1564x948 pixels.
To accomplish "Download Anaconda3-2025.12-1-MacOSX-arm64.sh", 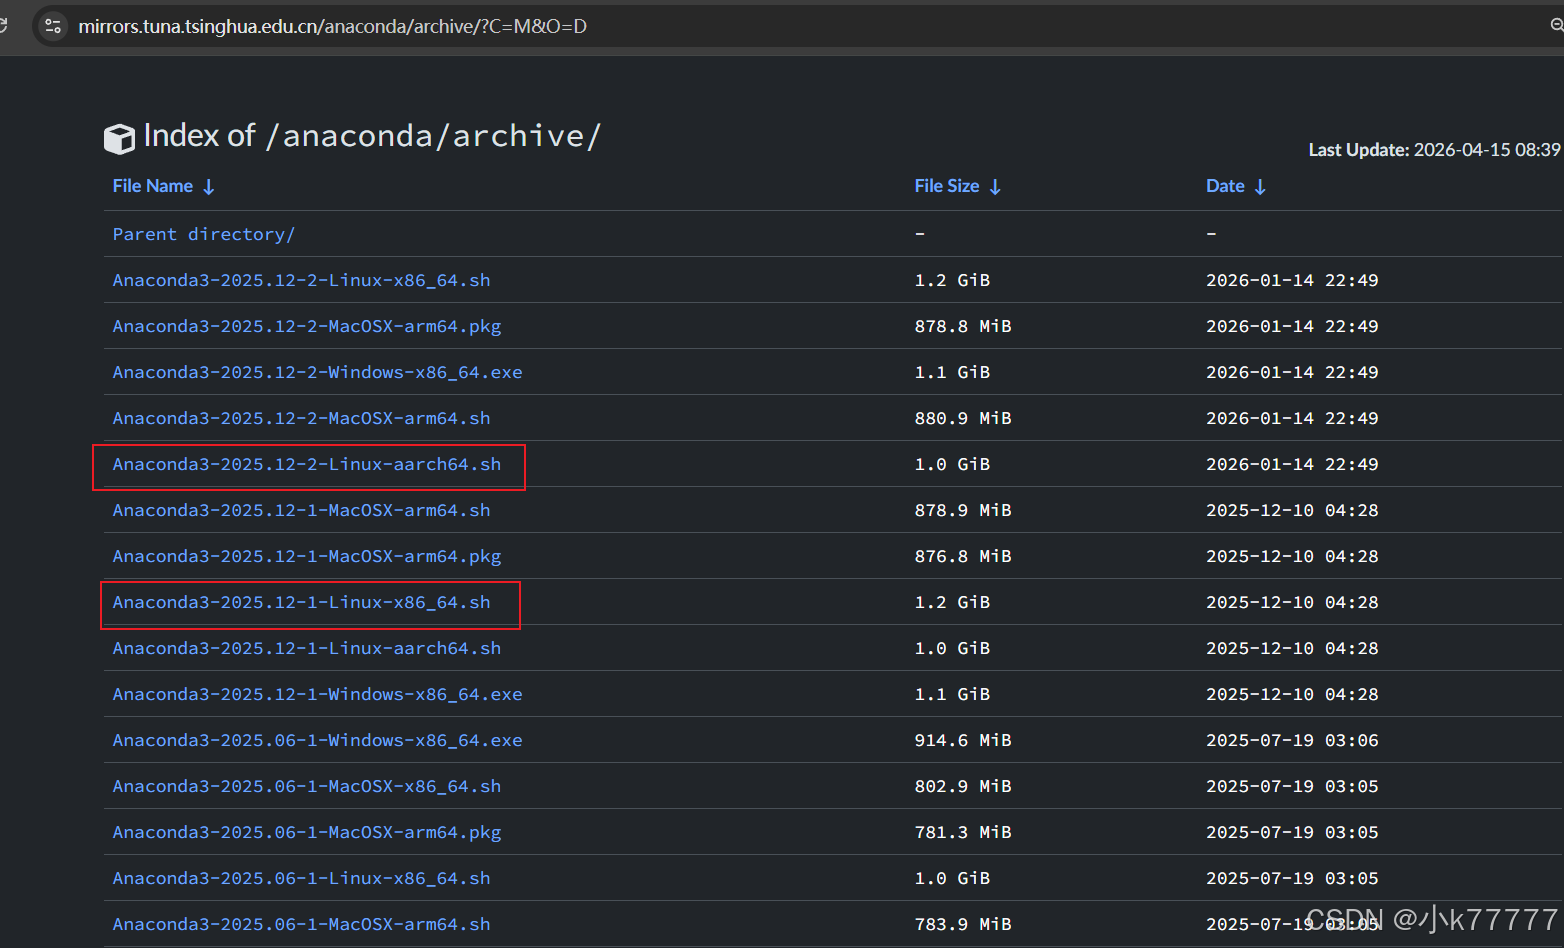I will coord(302,510).
